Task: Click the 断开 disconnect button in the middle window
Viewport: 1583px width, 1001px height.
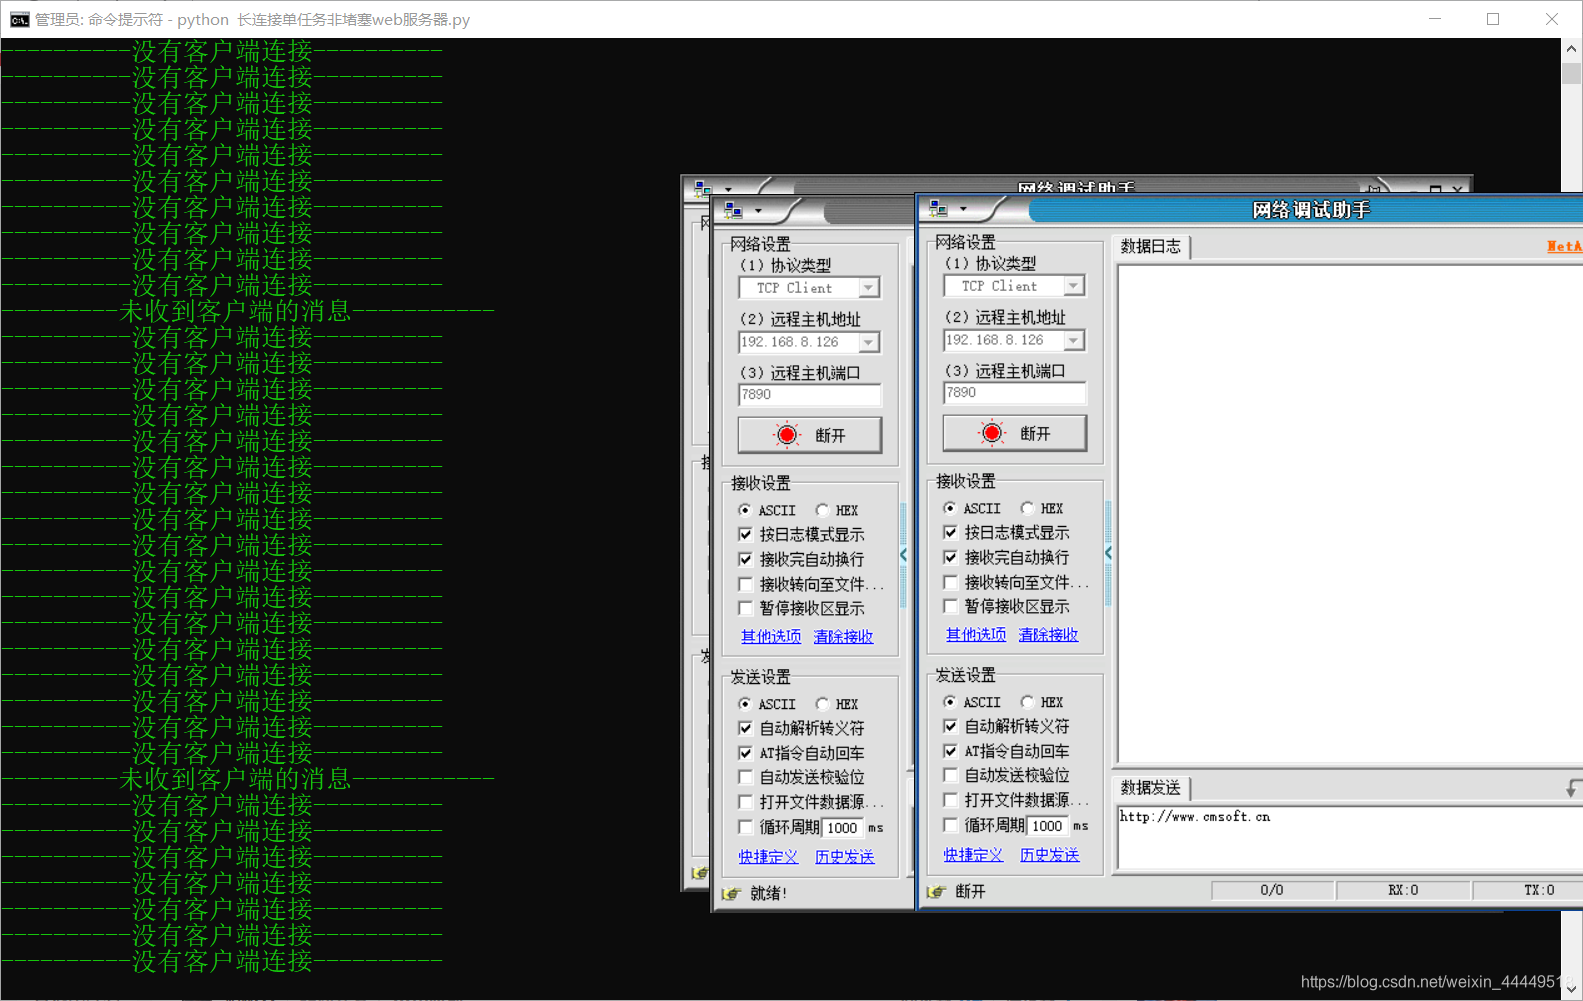Action: [809, 435]
